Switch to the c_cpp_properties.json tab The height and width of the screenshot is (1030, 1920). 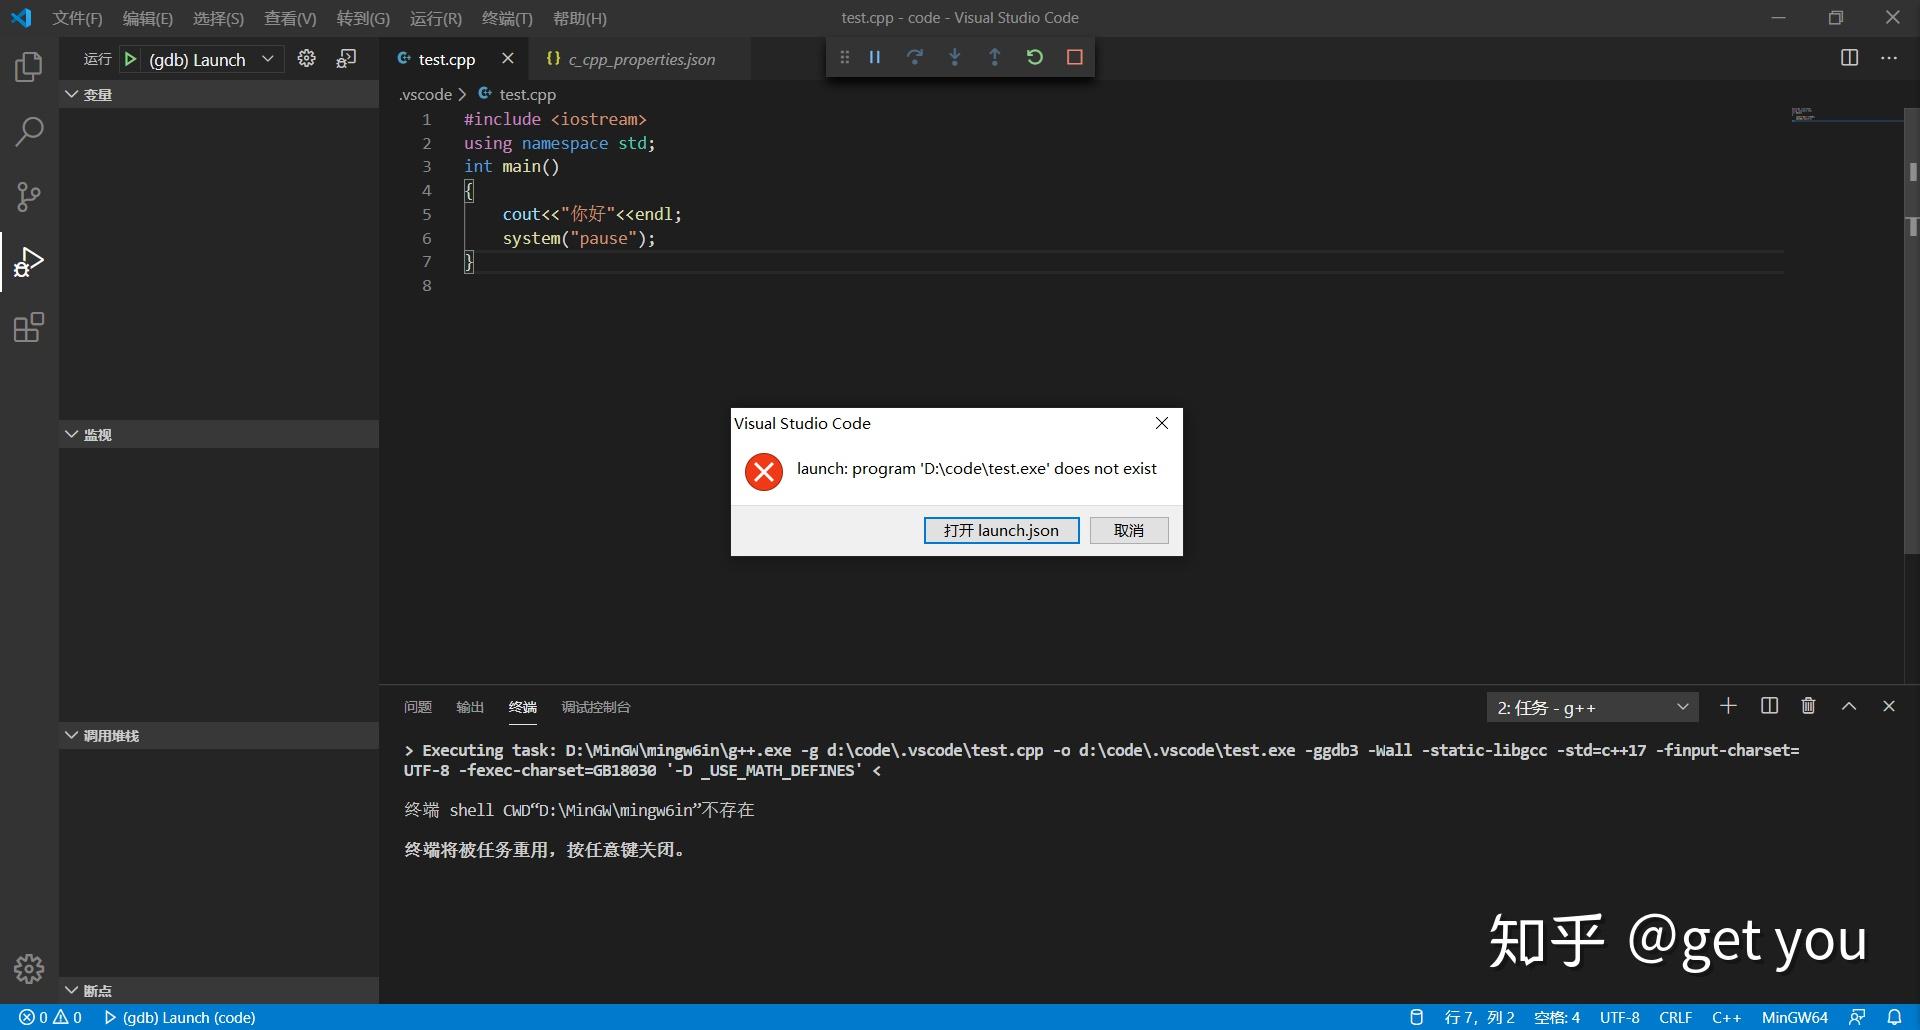click(x=641, y=59)
